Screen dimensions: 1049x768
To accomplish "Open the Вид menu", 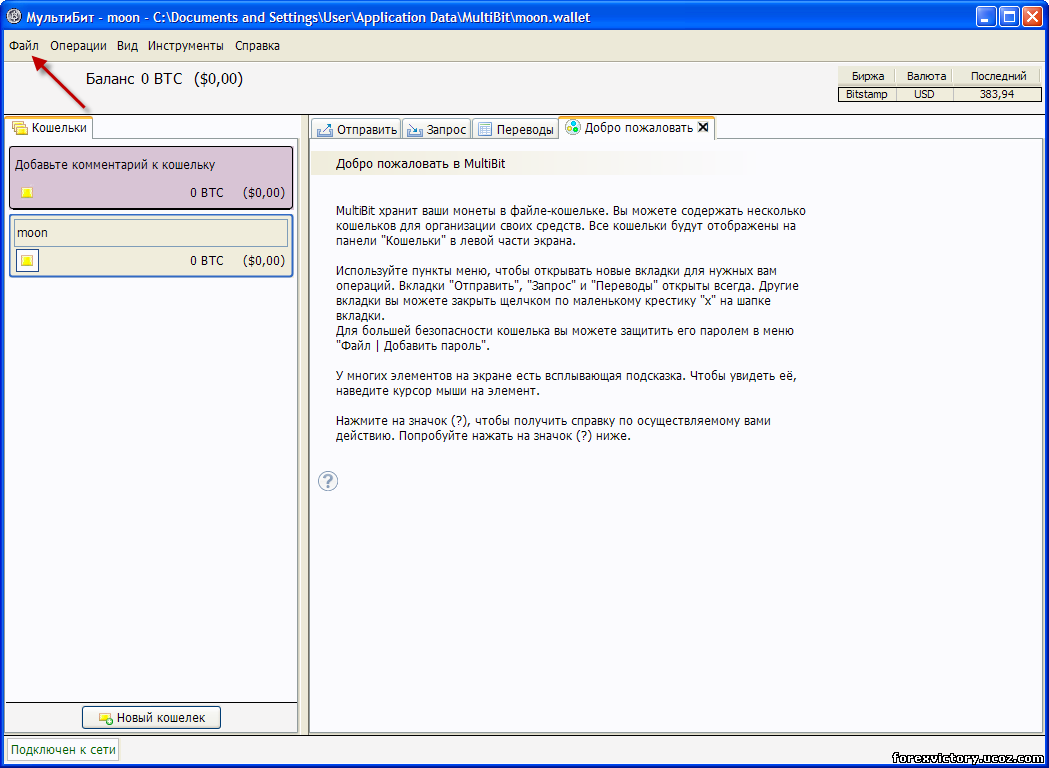I will click(x=127, y=46).
